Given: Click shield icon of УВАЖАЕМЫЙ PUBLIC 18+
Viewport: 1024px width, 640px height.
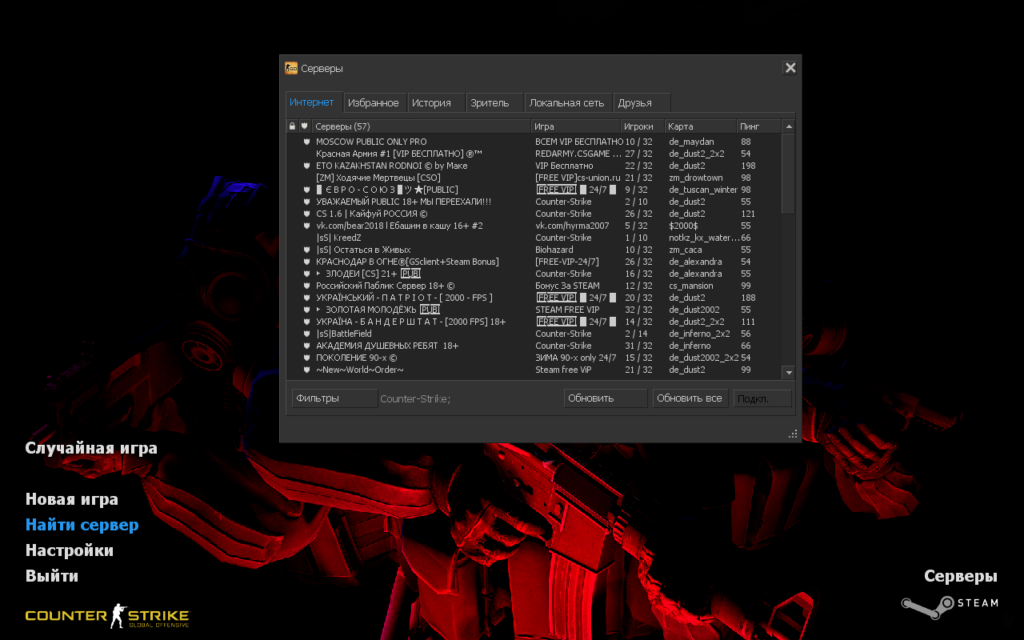Looking at the screenshot, I should [x=306, y=202].
